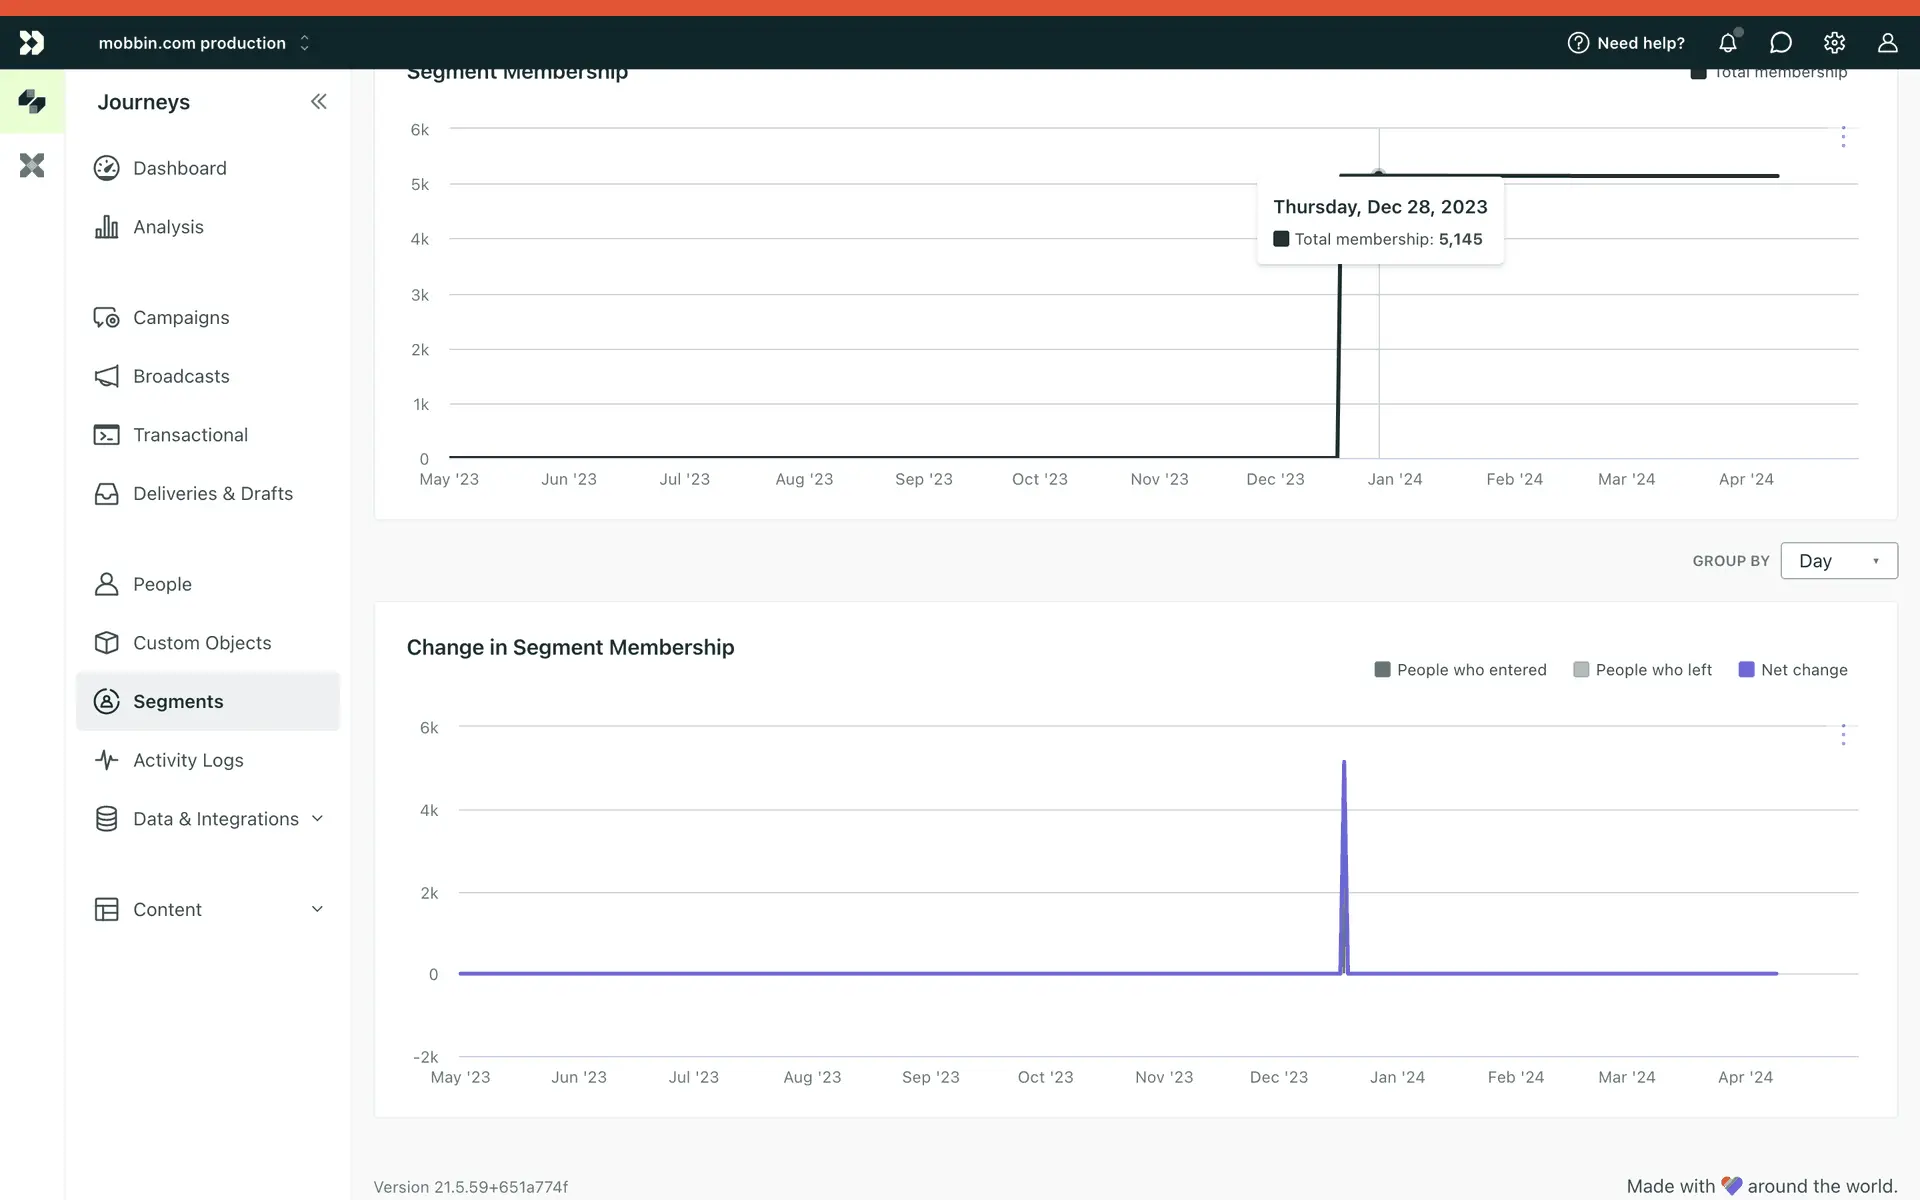Open the Group By Day dropdown
1920x1200 pixels.
pyautogui.click(x=1838, y=561)
